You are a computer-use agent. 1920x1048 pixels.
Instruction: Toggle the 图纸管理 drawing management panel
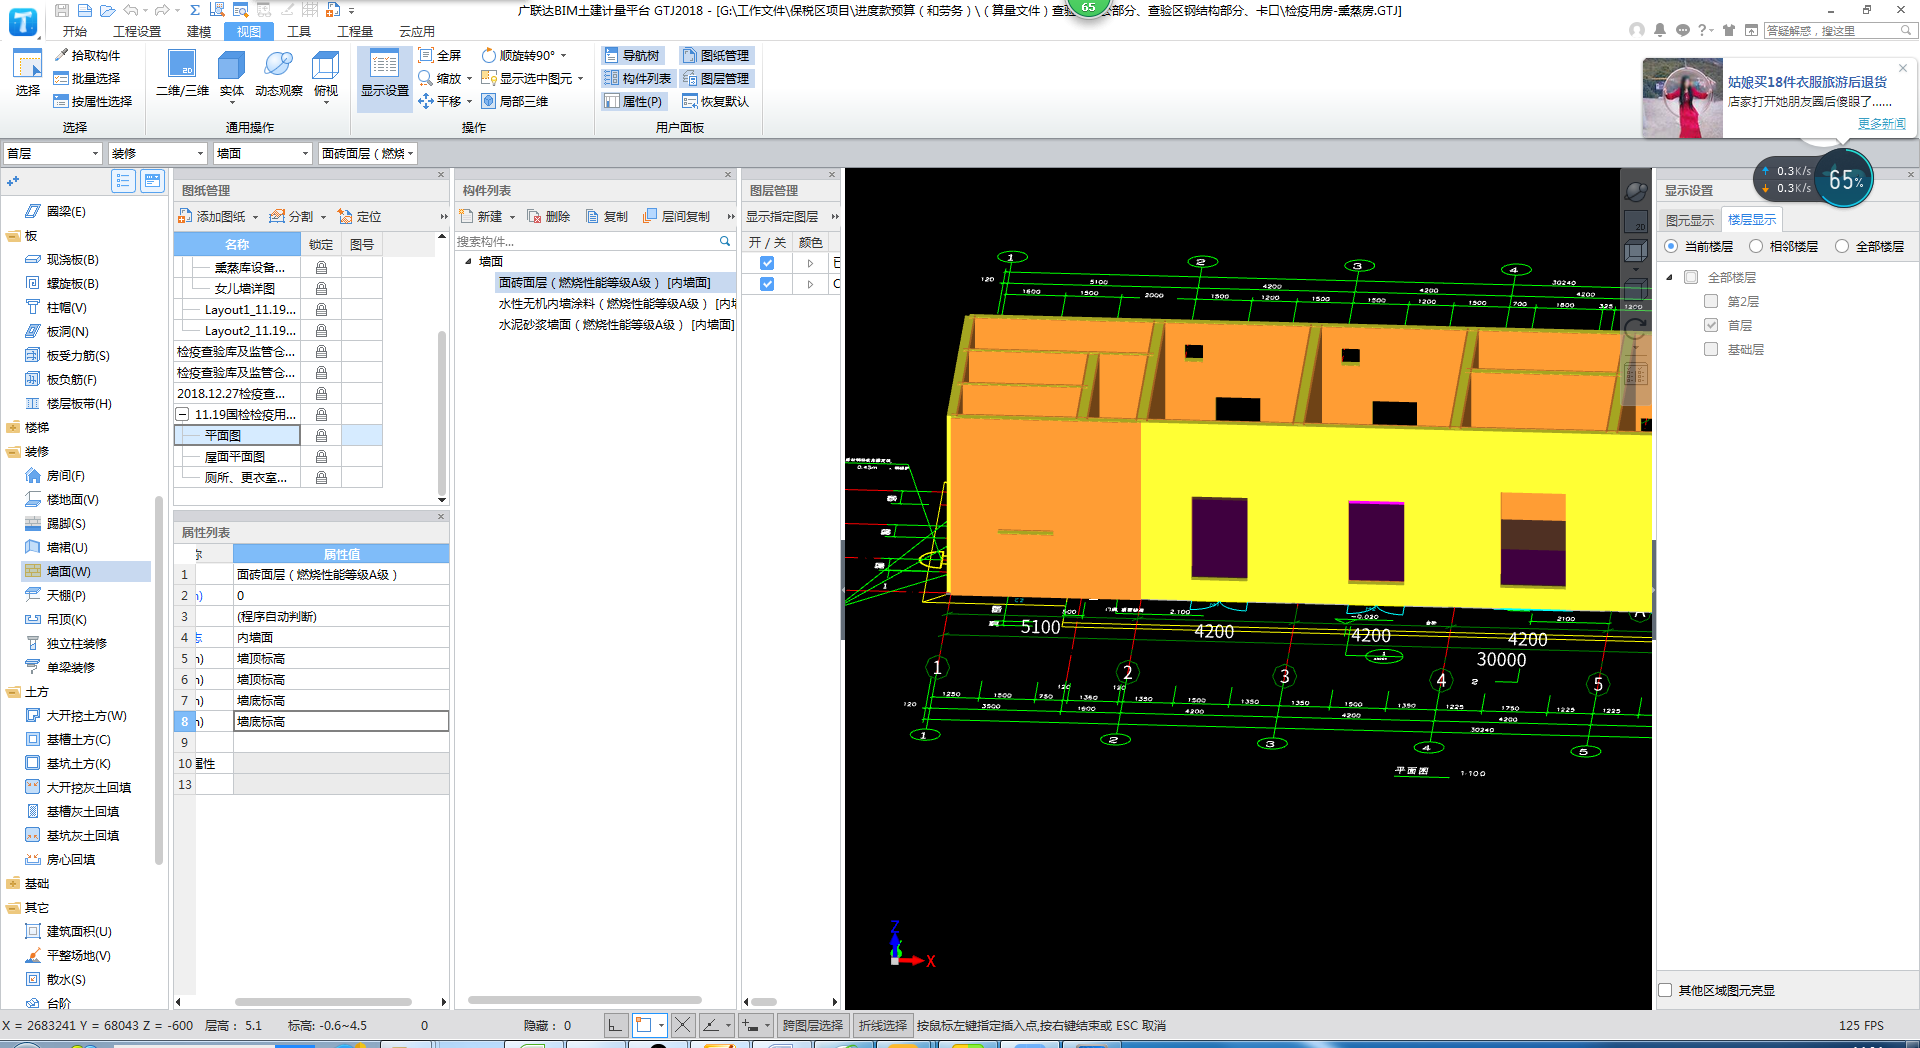pyautogui.click(x=715, y=55)
